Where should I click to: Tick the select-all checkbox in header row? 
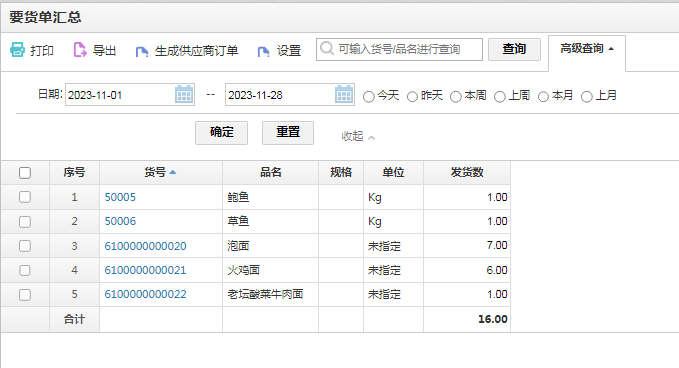coord(25,173)
